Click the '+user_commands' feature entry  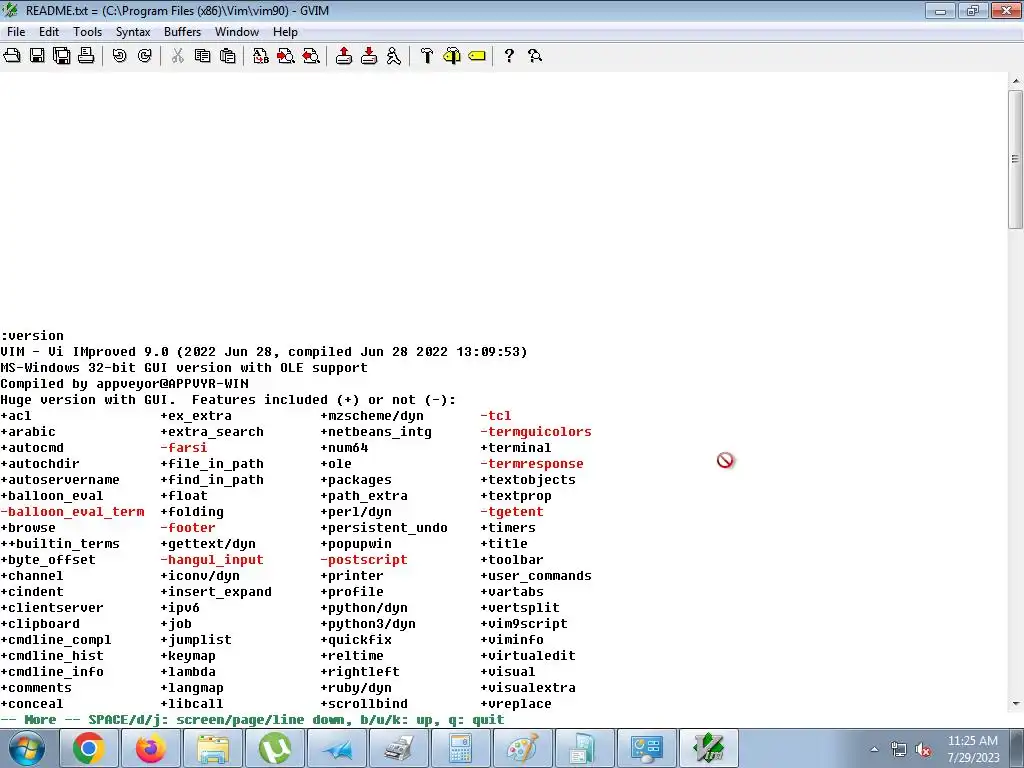click(536, 576)
